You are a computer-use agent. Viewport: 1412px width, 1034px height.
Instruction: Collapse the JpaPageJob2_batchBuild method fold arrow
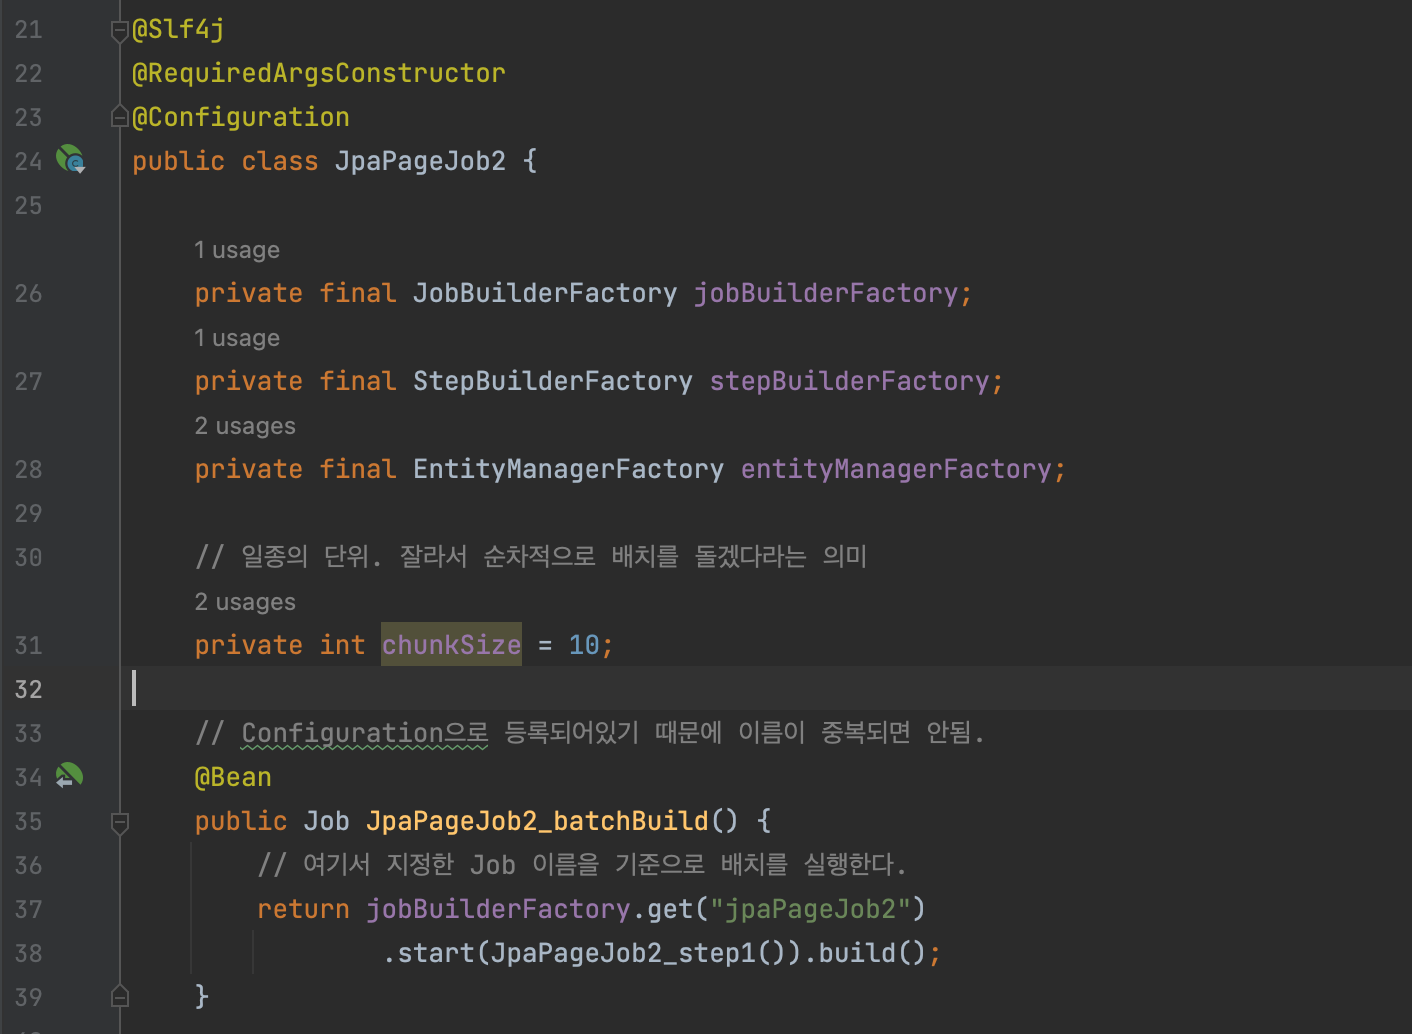click(119, 822)
